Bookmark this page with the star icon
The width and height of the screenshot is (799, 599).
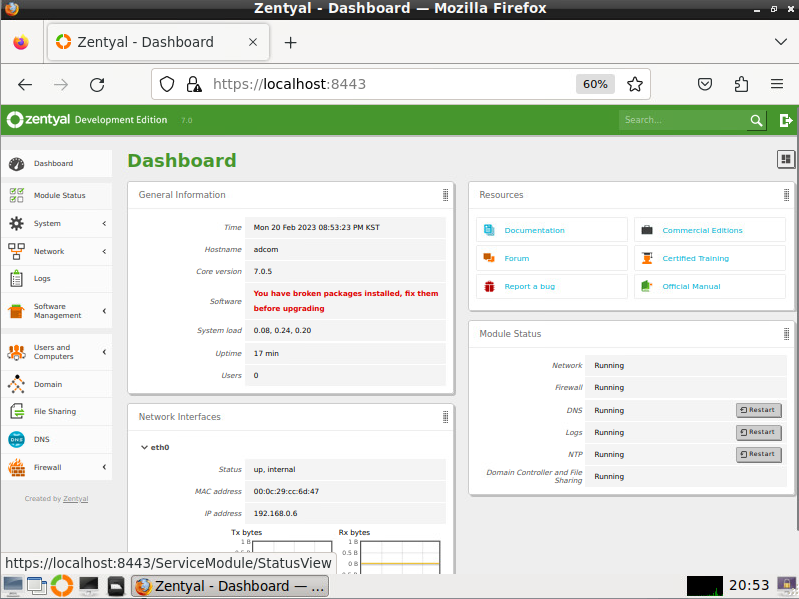click(x=634, y=84)
